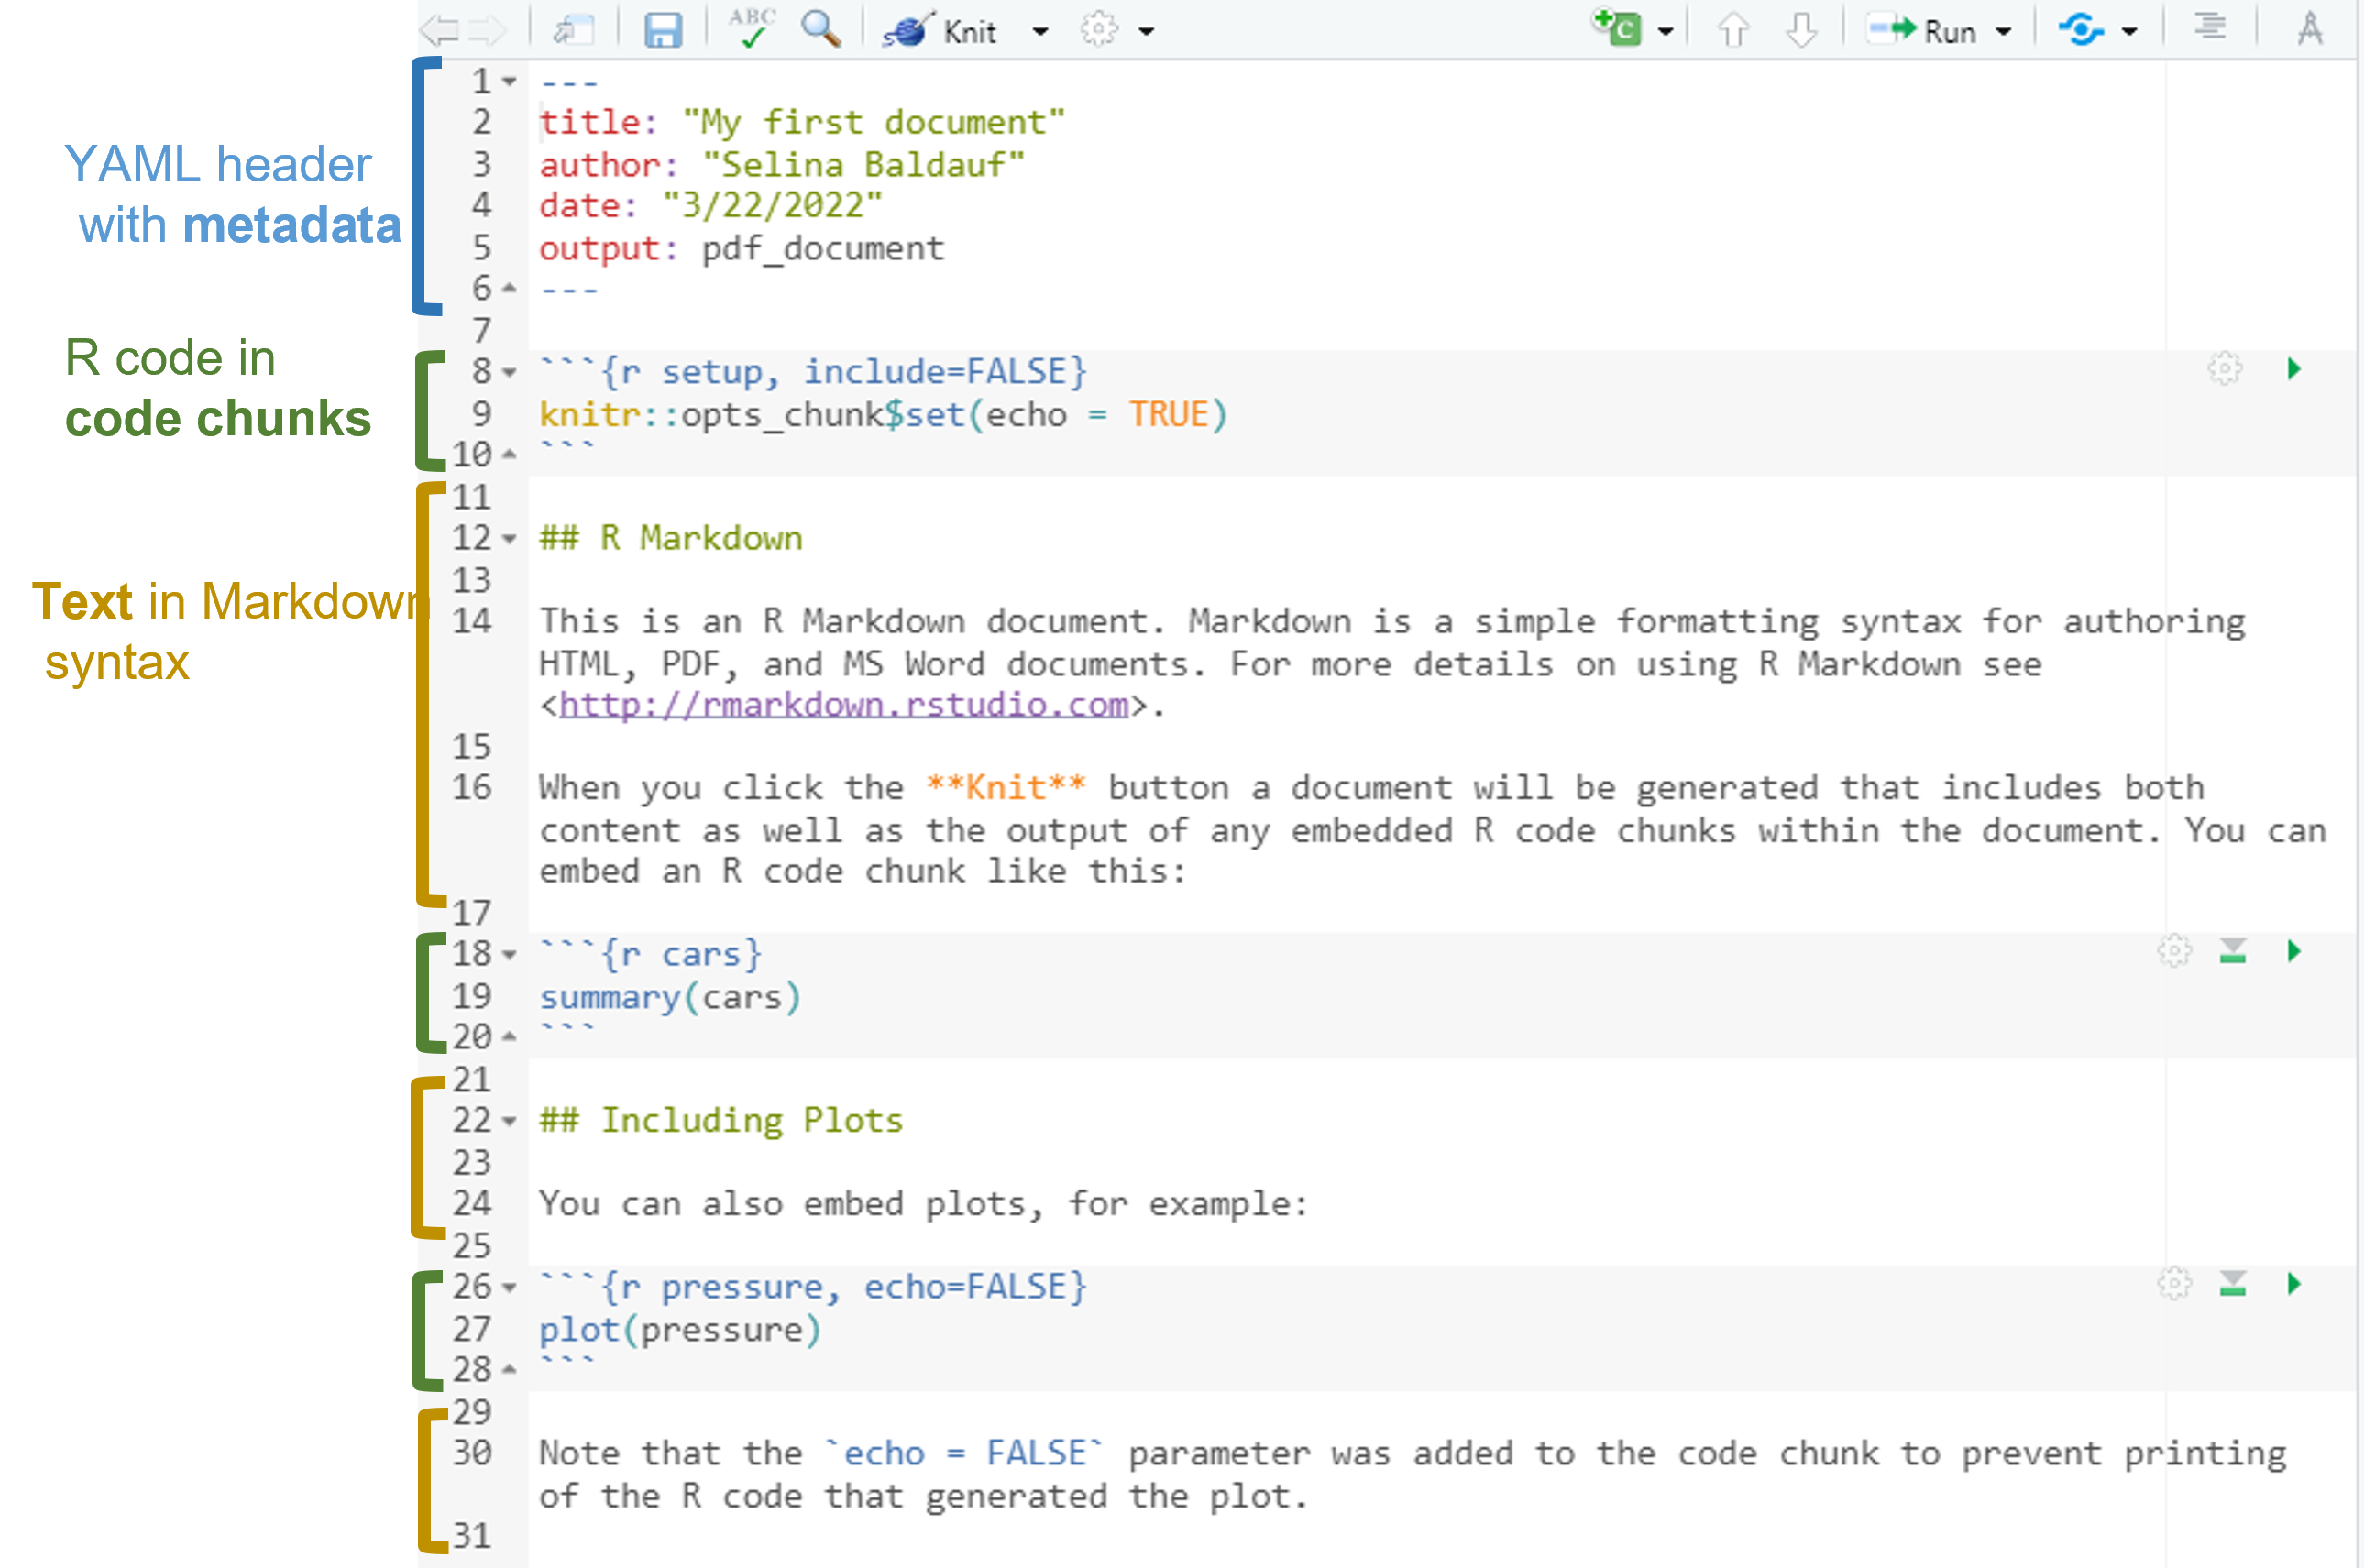
Task: Open find and replace with the magnifier icon
Action: 820,29
